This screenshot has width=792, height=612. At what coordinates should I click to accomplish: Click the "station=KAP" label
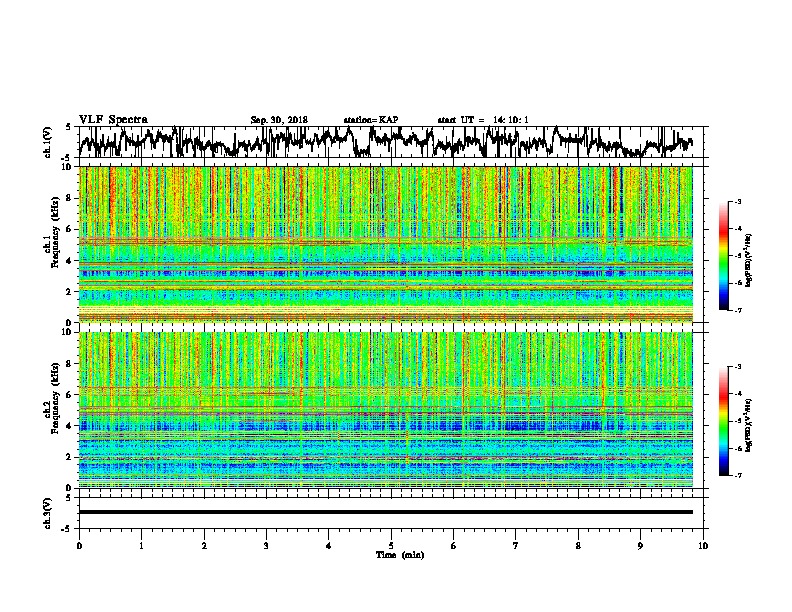click(371, 120)
